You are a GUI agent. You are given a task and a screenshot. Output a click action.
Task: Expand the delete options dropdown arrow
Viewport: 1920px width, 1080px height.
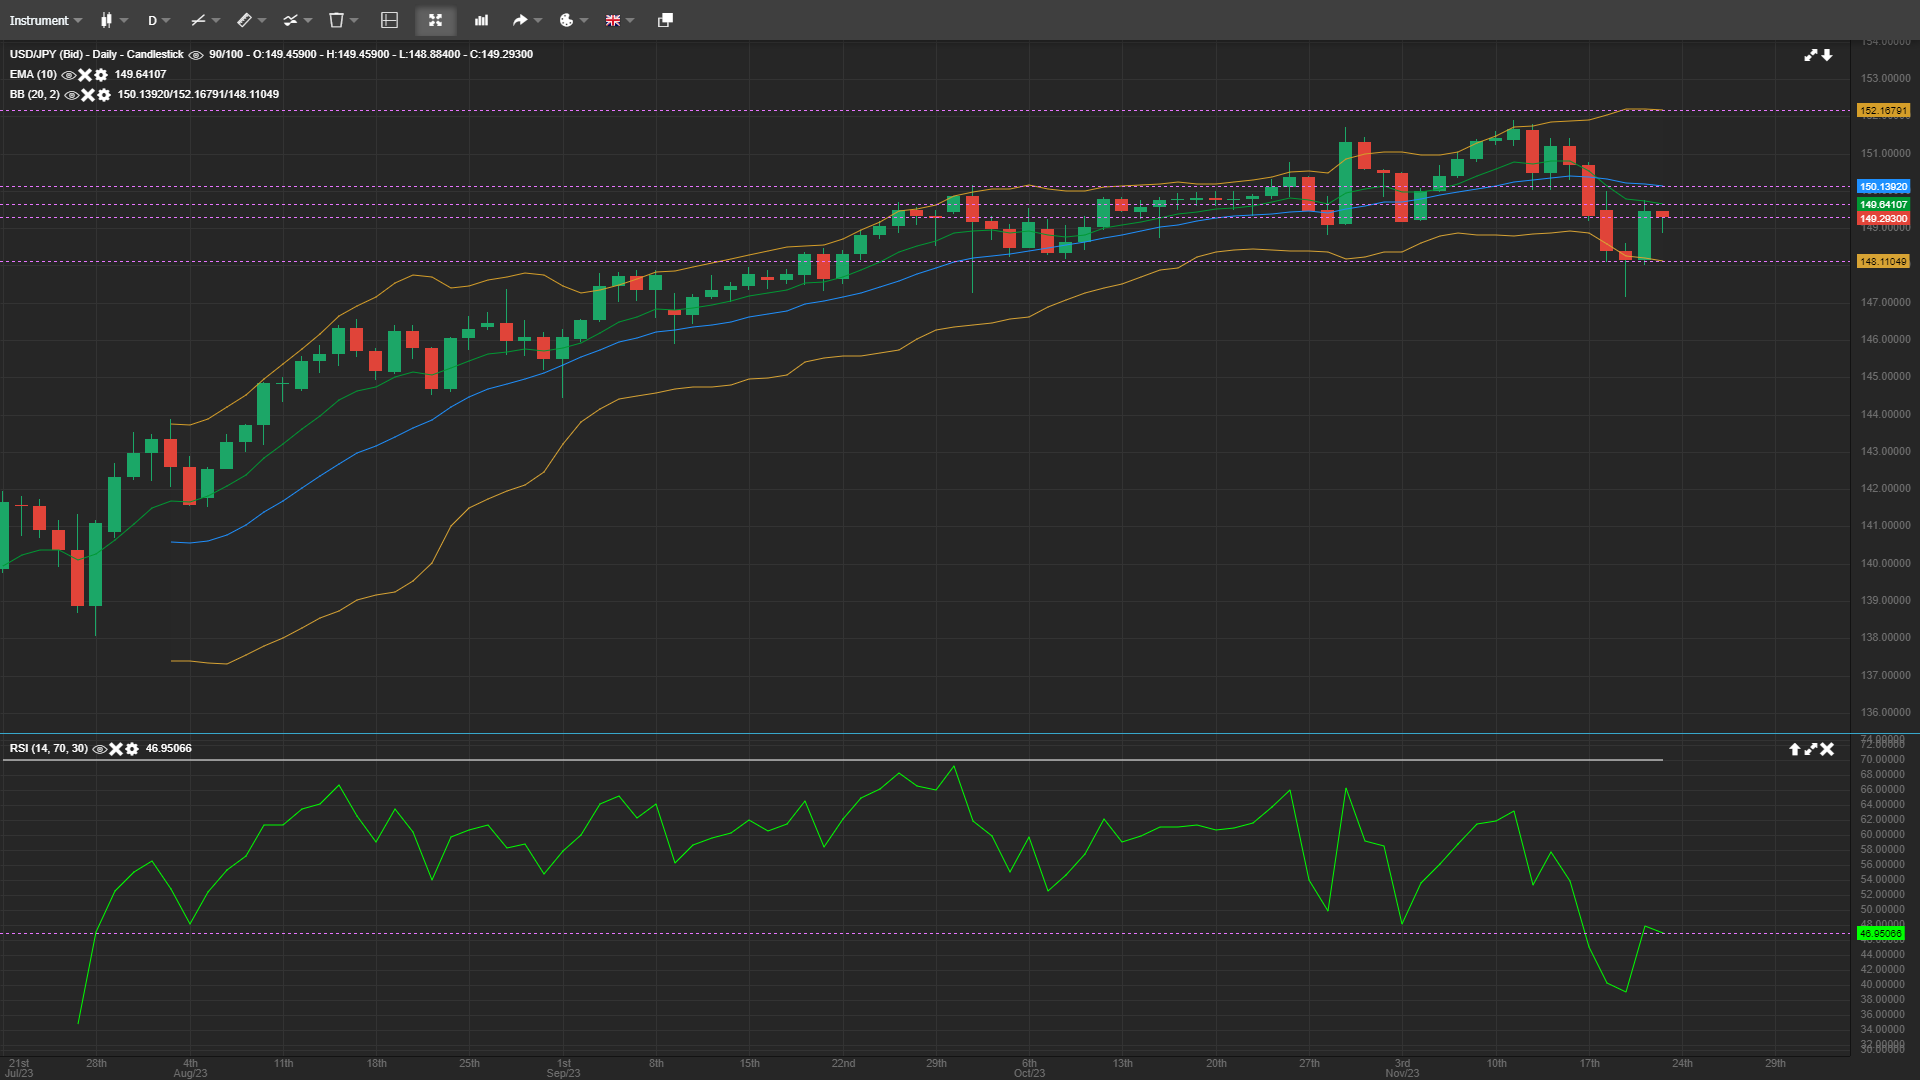pyautogui.click(x=354, y=20)
